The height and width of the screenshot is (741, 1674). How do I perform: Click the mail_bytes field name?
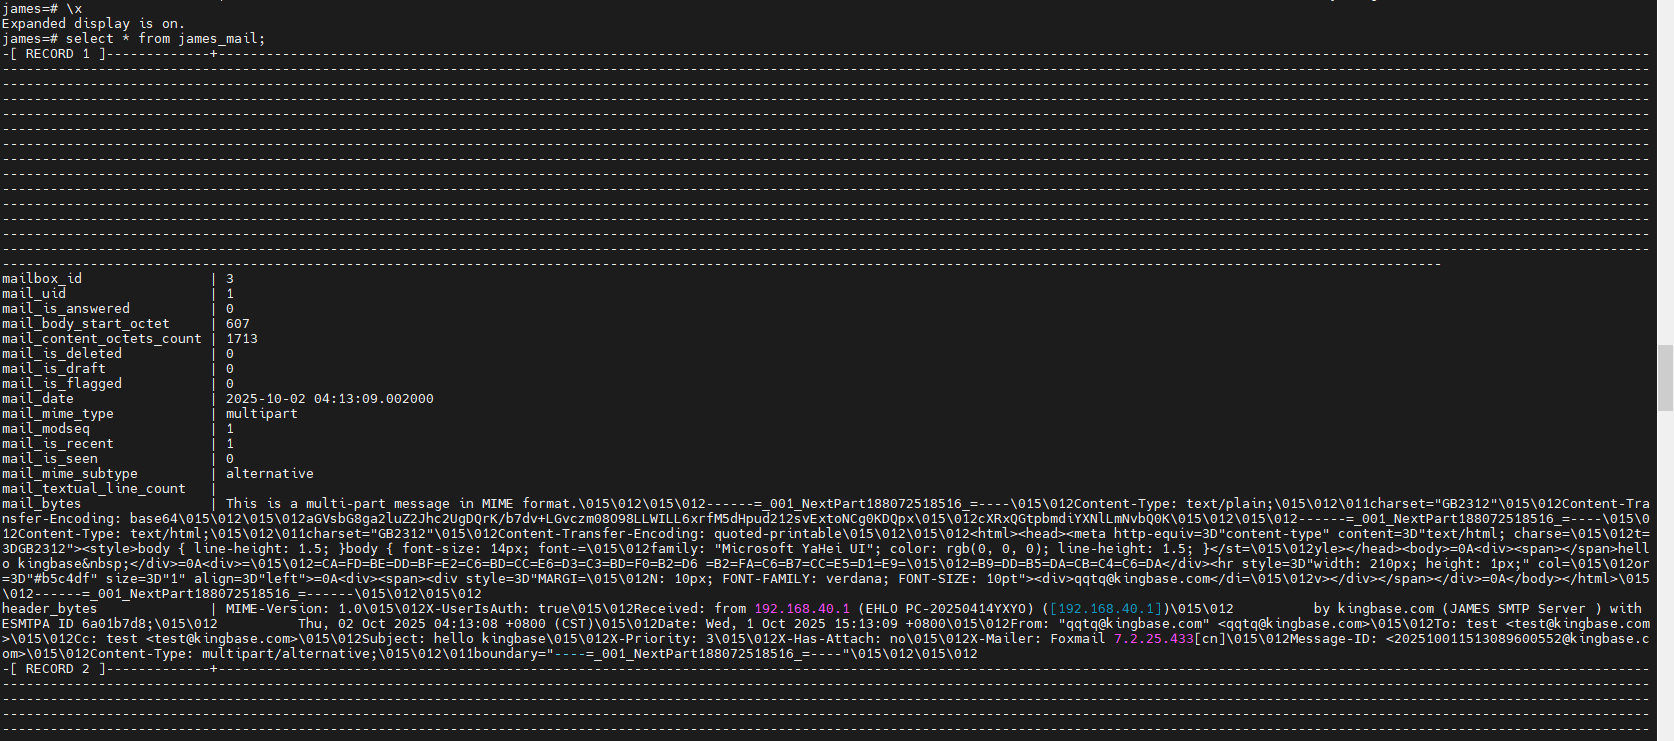pyautogui.click(x=41, y=504)
